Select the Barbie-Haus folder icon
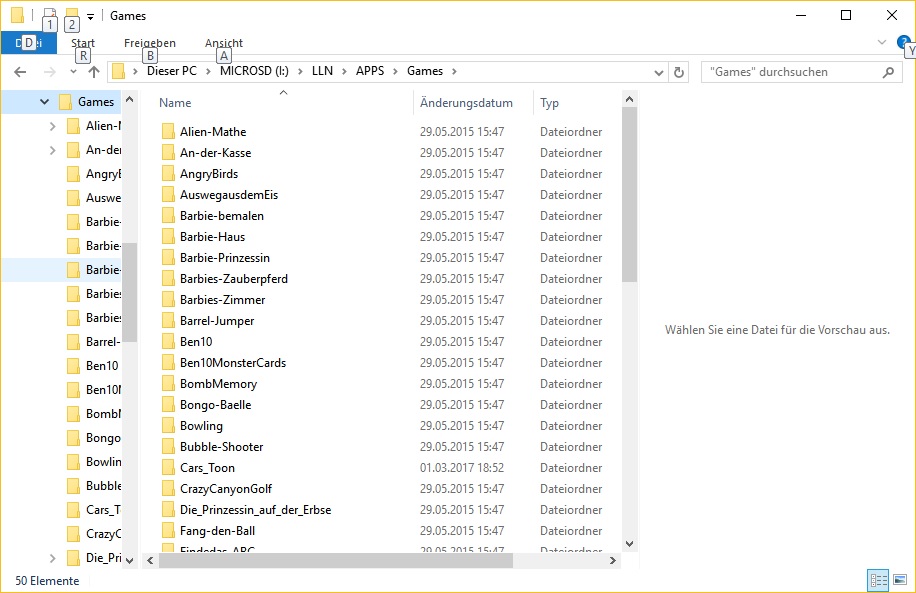Screen dimensions: 916x593 click(x=168, y=237)
